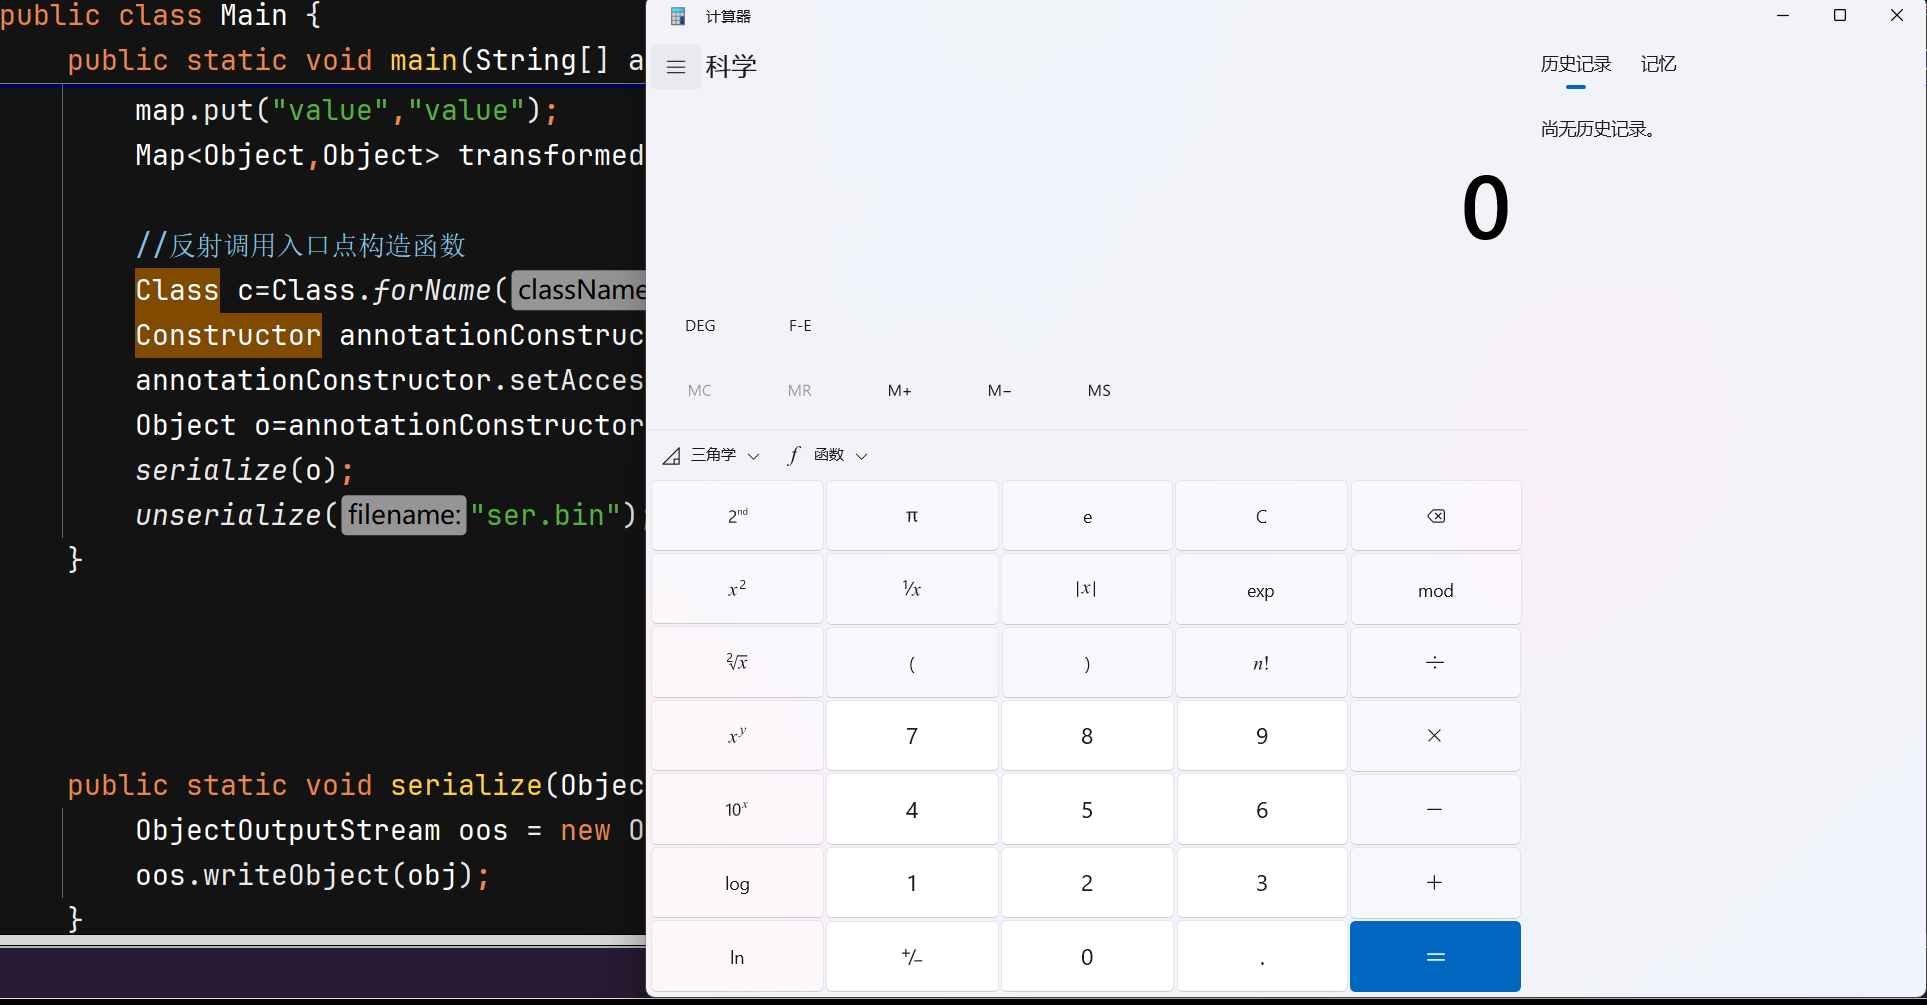Click the pi constant key
Image resolution: width=1927 pixels, height=1005 pixels.
[x=912, y=516]
